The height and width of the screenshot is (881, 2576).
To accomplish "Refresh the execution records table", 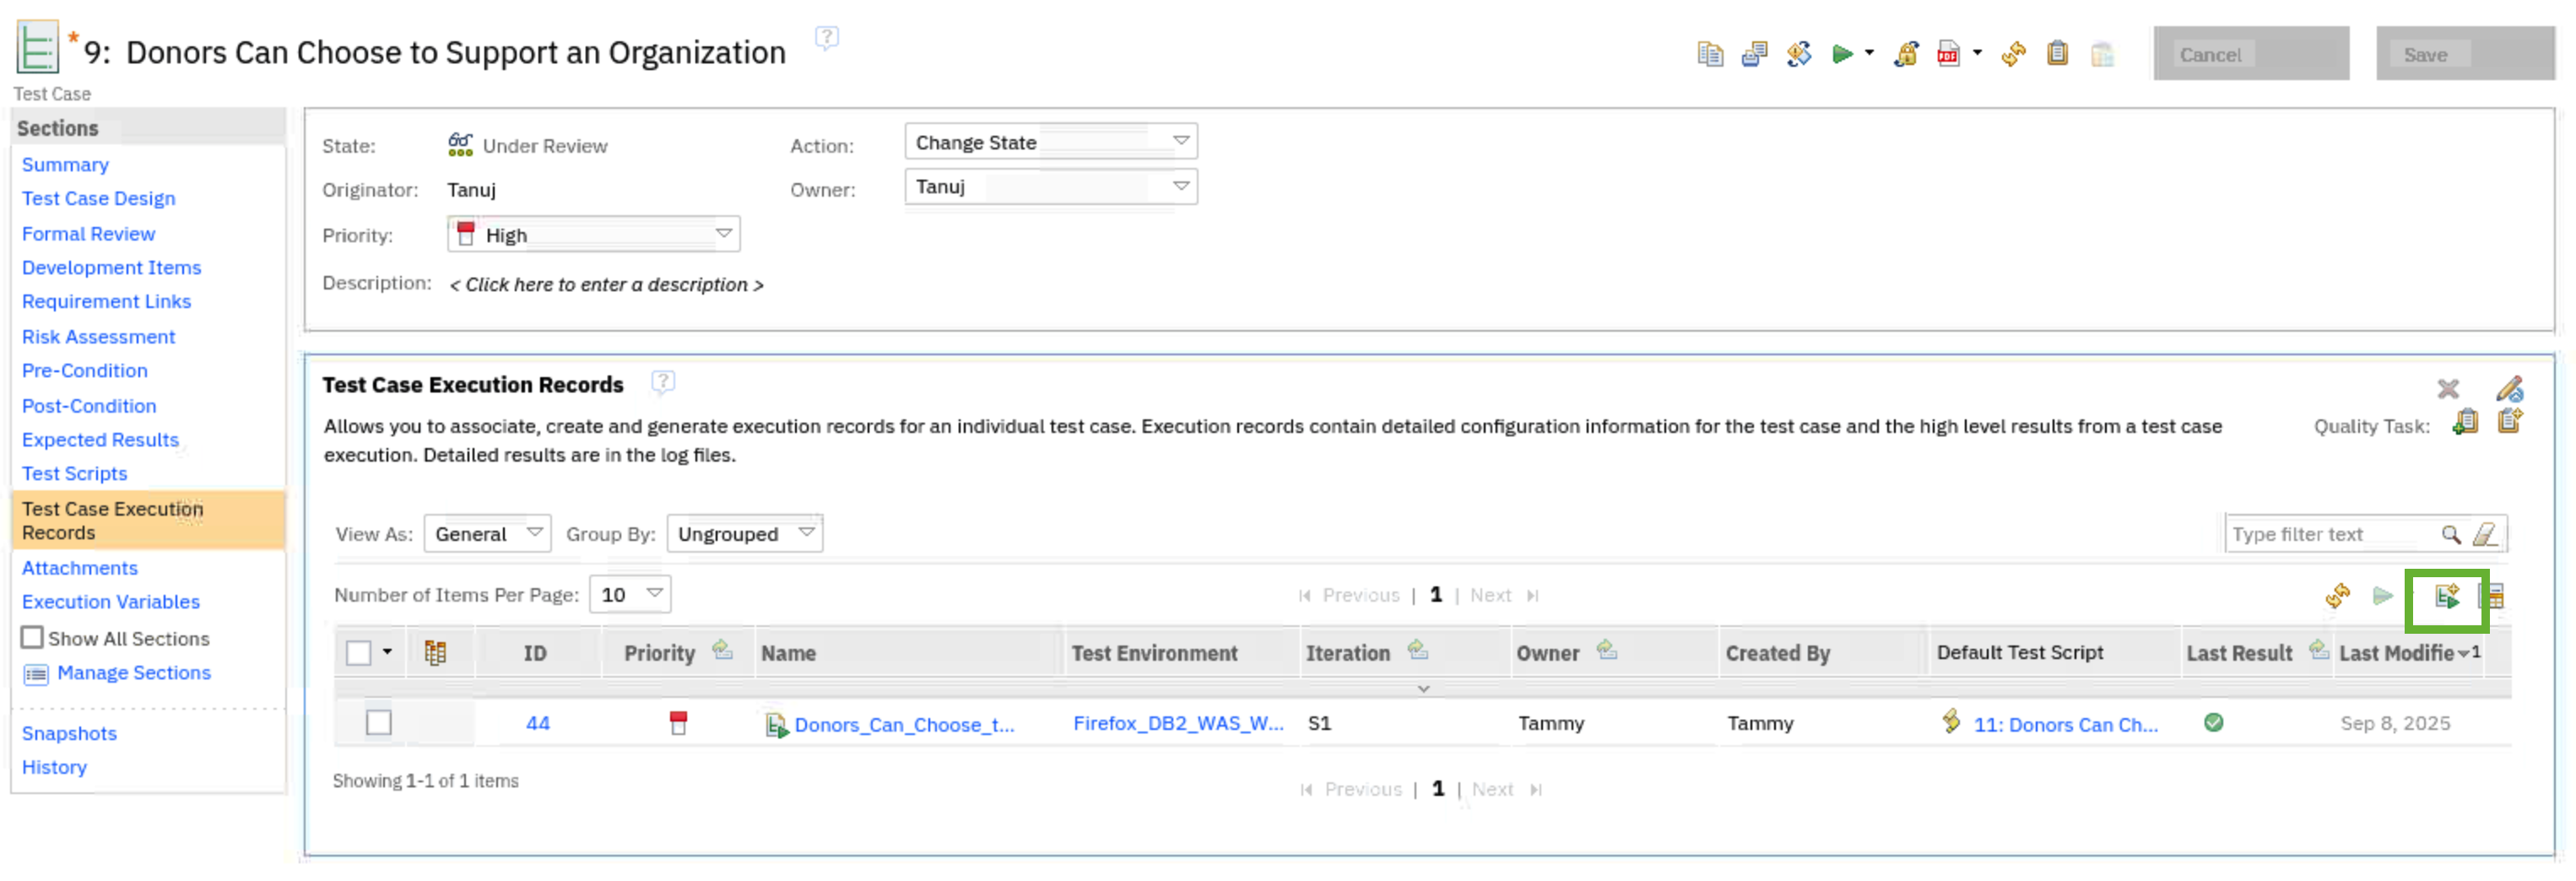I will 2337,597.
